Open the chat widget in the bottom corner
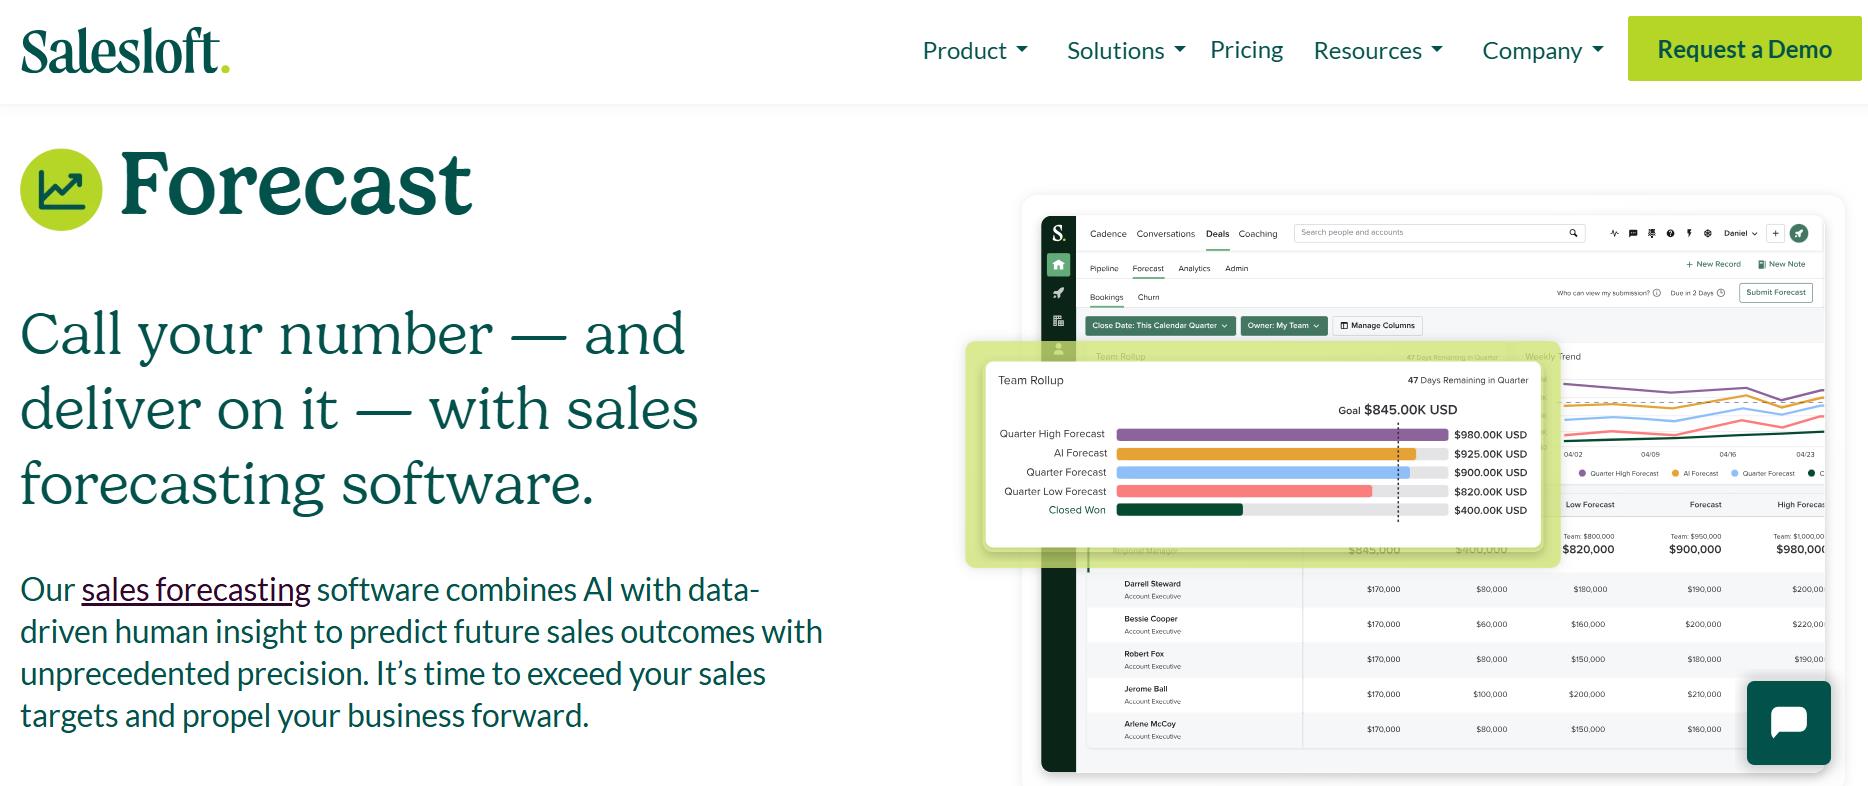1868x786 pixels. (x=1788, y=722)
